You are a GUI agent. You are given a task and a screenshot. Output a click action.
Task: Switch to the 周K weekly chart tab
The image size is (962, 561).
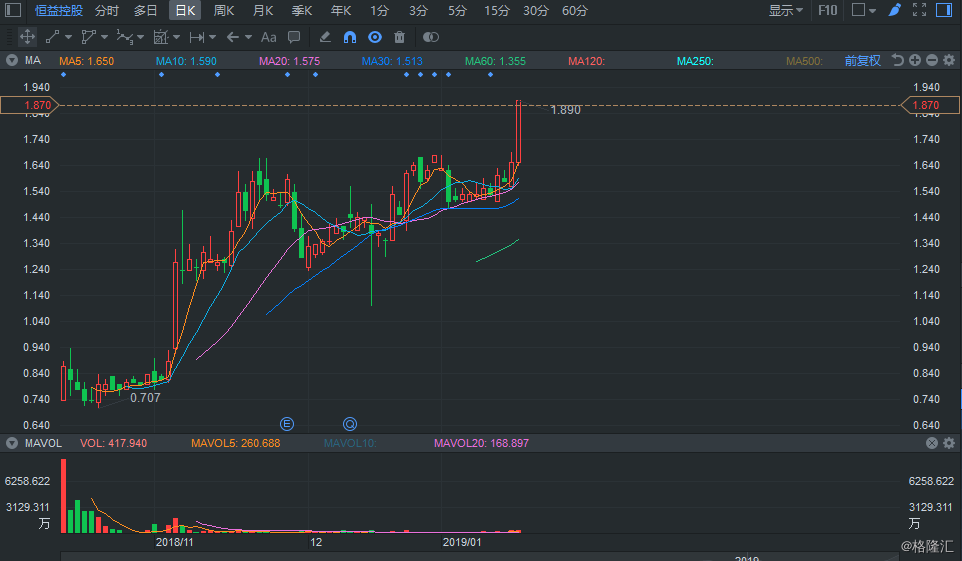(224, 11)
